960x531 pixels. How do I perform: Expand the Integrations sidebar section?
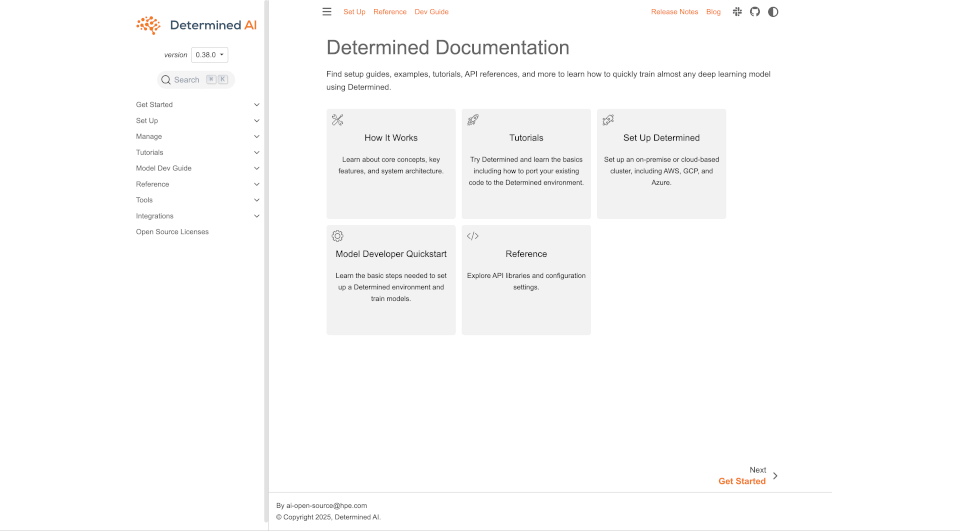pos(256,216)
